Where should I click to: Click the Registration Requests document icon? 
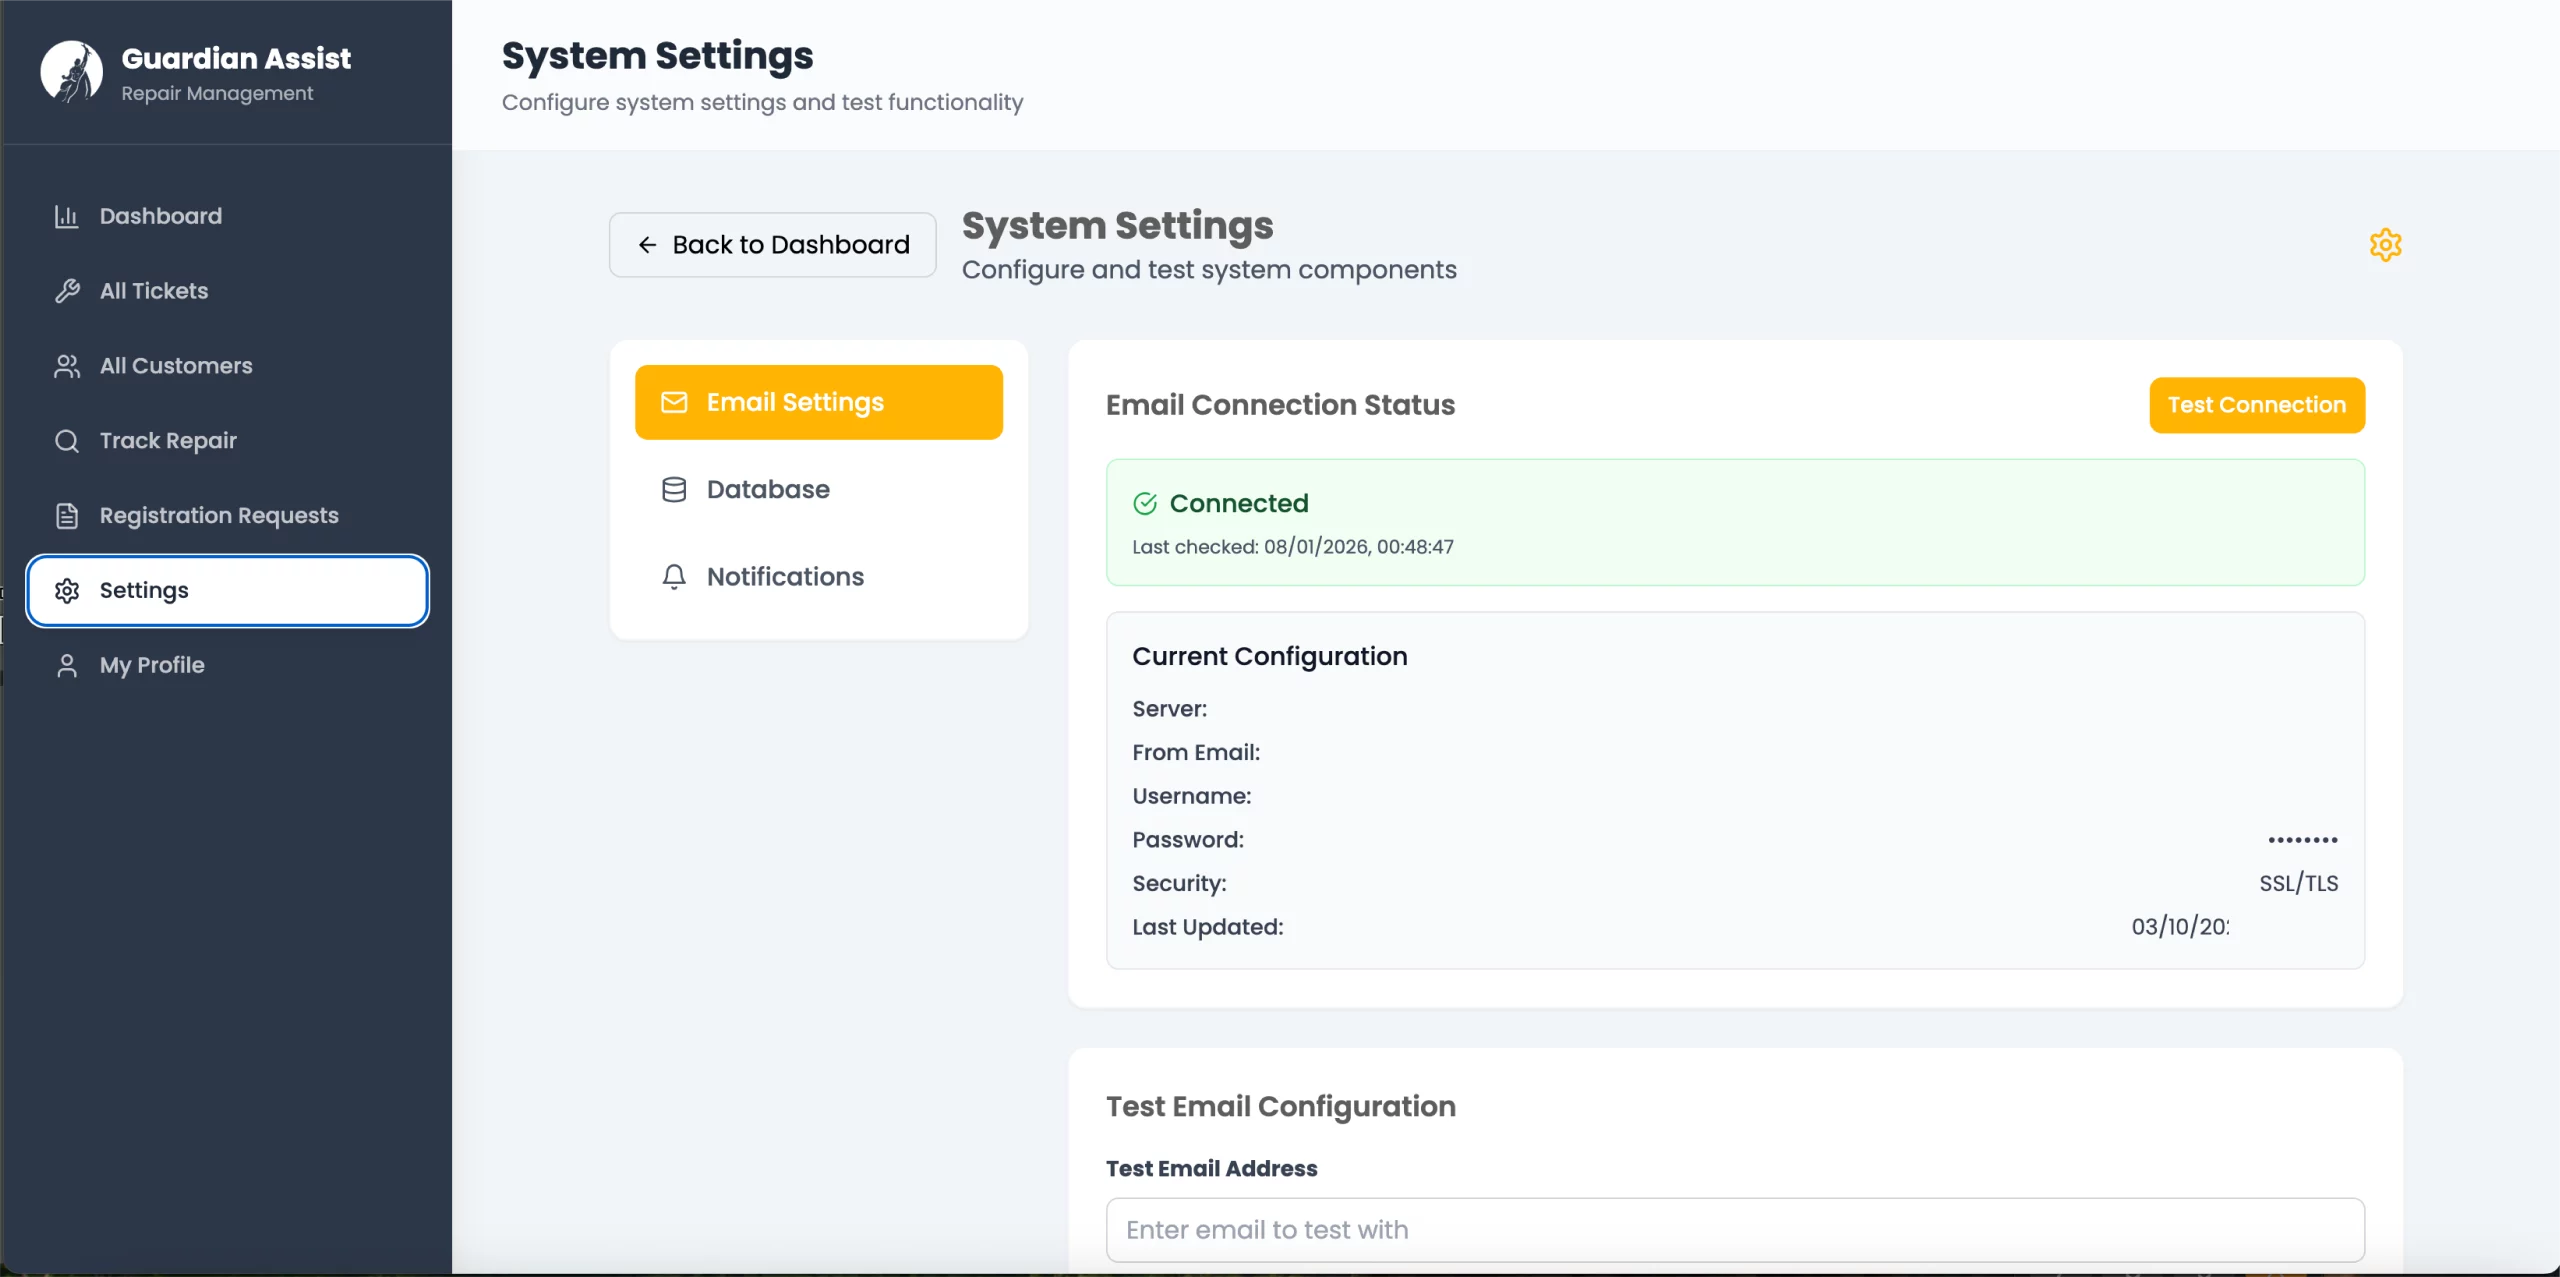67,516
